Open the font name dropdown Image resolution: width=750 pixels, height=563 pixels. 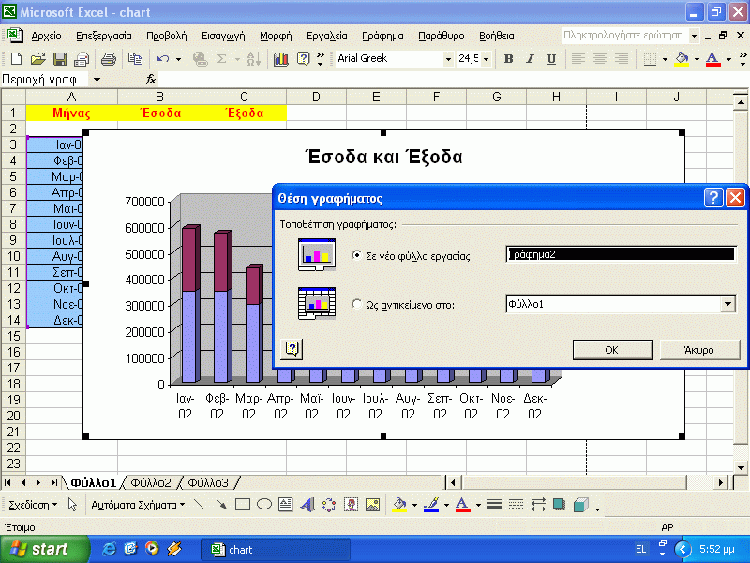coord(448,59)
